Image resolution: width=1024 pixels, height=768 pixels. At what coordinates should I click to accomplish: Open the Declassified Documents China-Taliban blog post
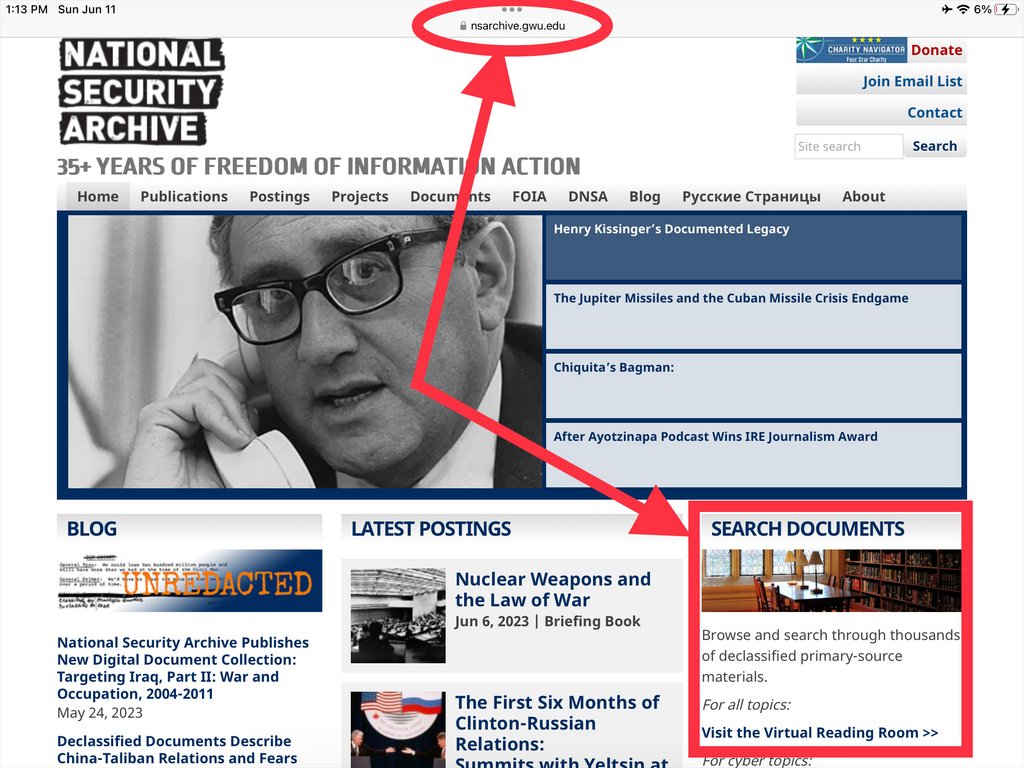pyautogui.click(x=177, y=750)
